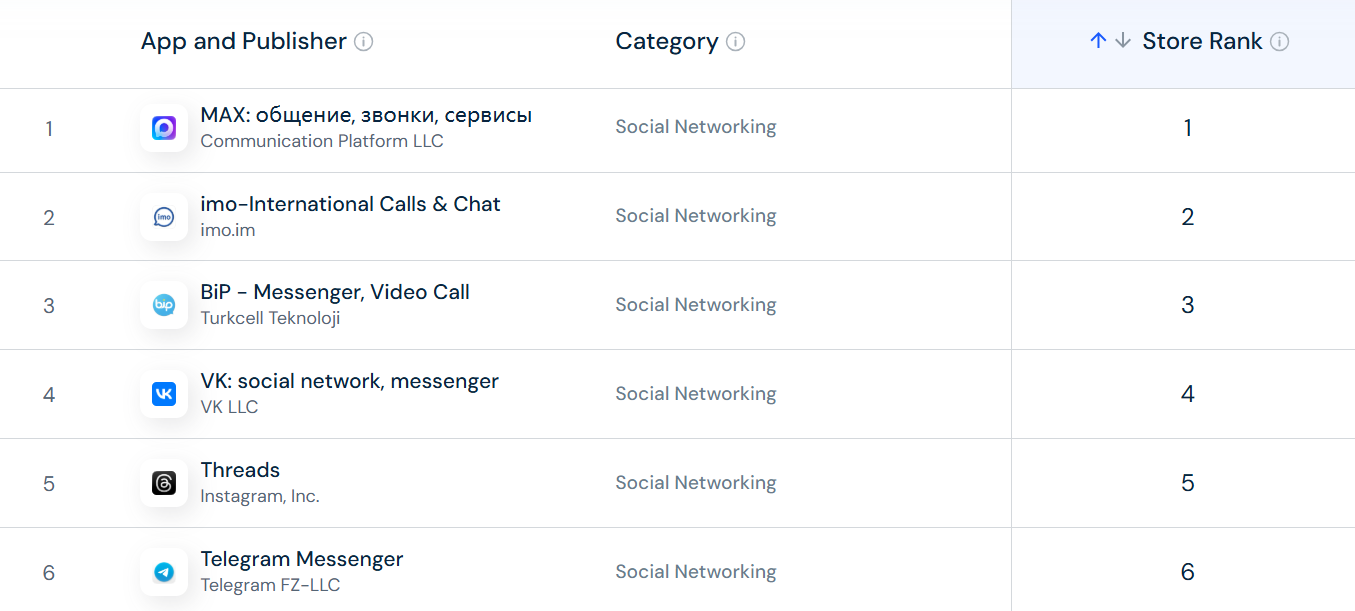Viewport: 1355px width, 611px height.
Task: Open publisher Communication Platform LLC
Action: pyautogui.click(x=321, y=141)
